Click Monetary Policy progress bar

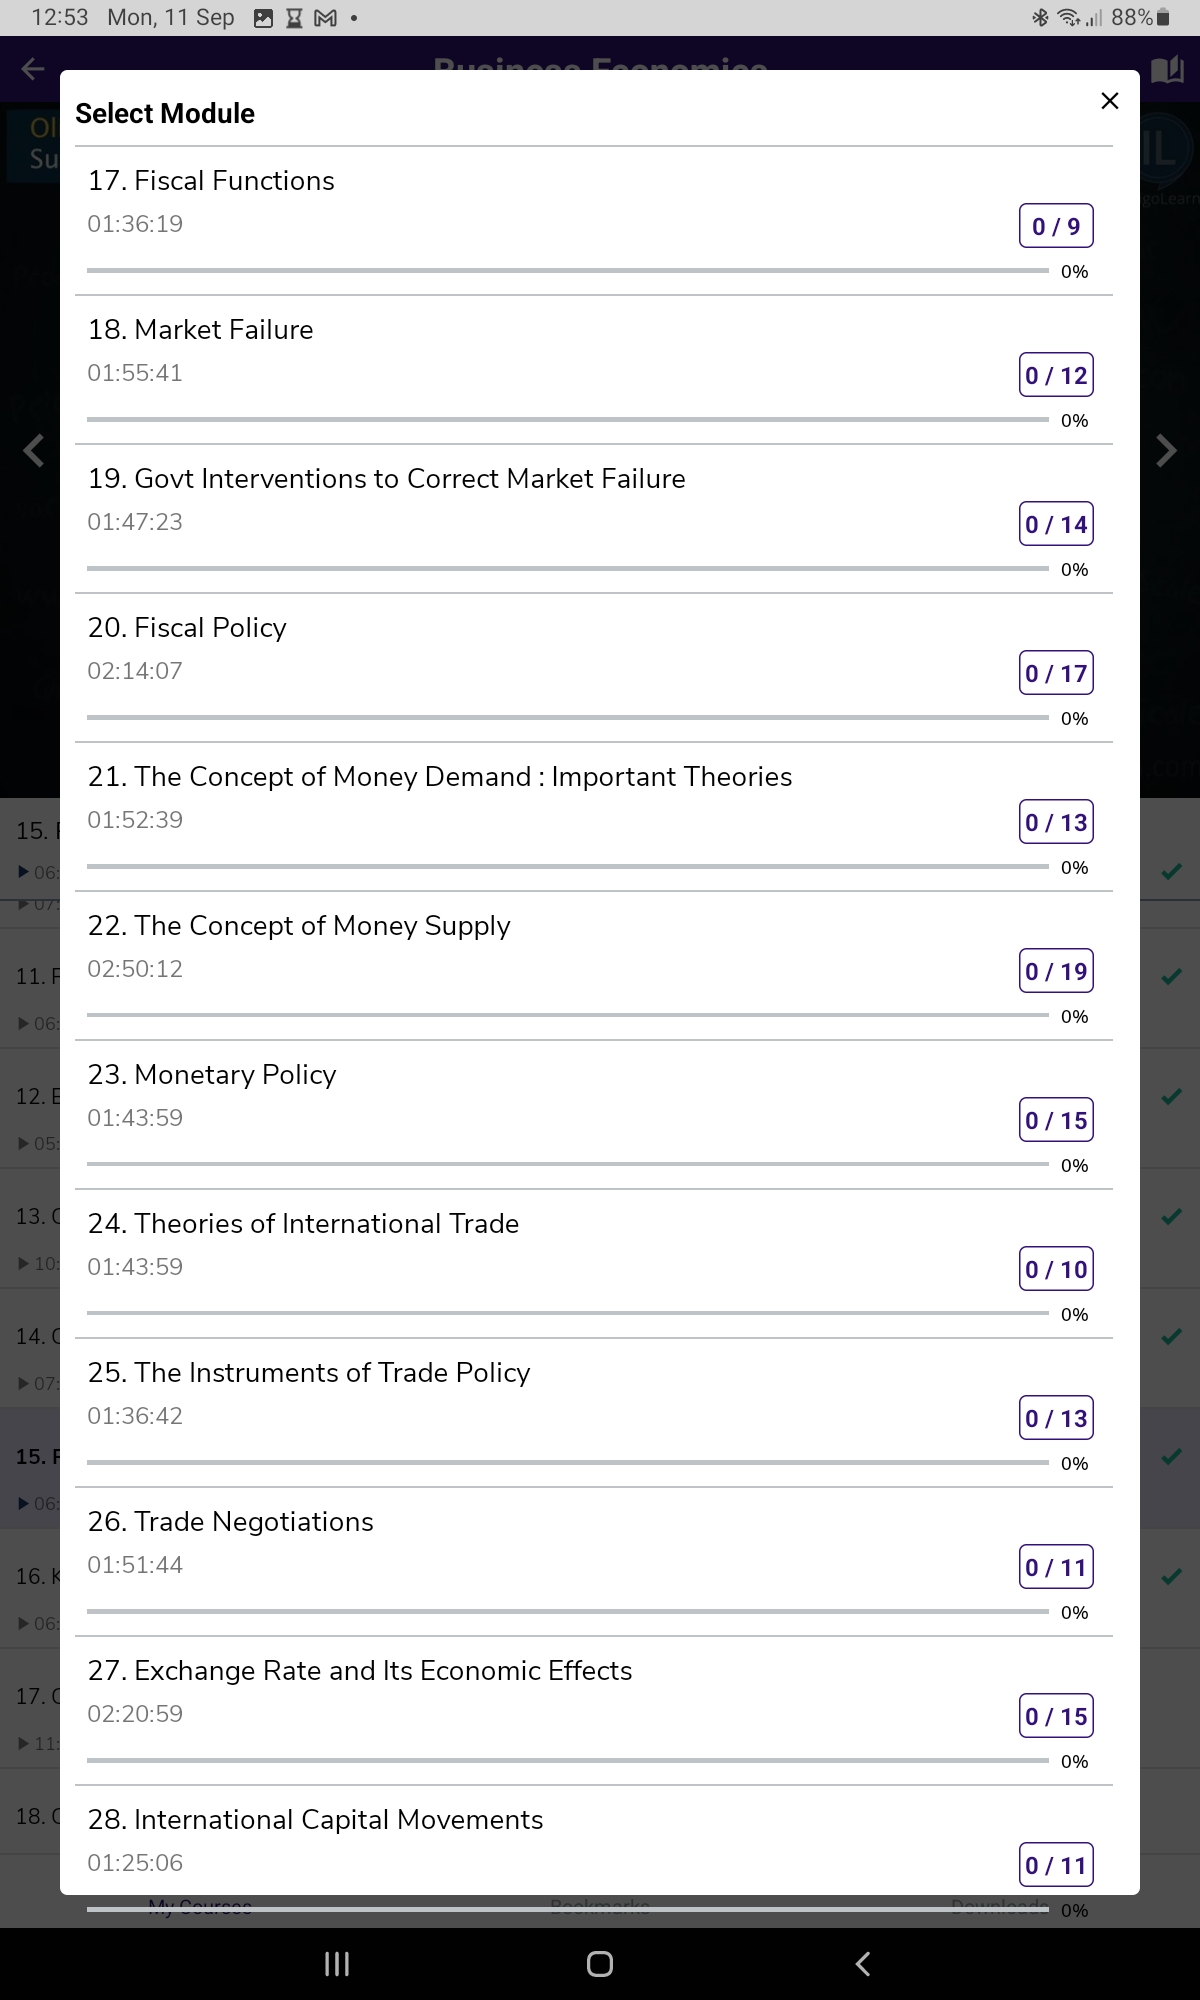pos(567,1164)
